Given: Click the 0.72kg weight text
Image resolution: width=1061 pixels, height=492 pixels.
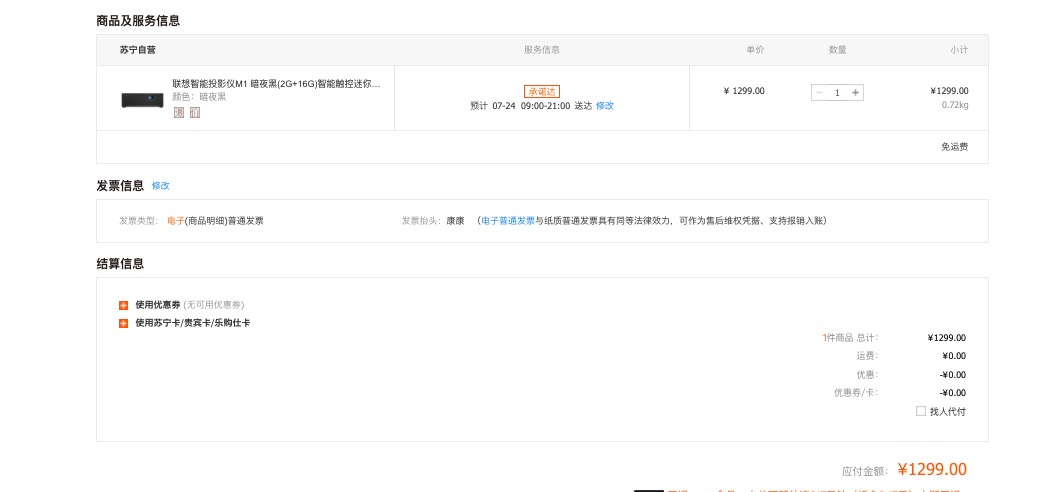Looking at the screenshot, I should 955,105.
